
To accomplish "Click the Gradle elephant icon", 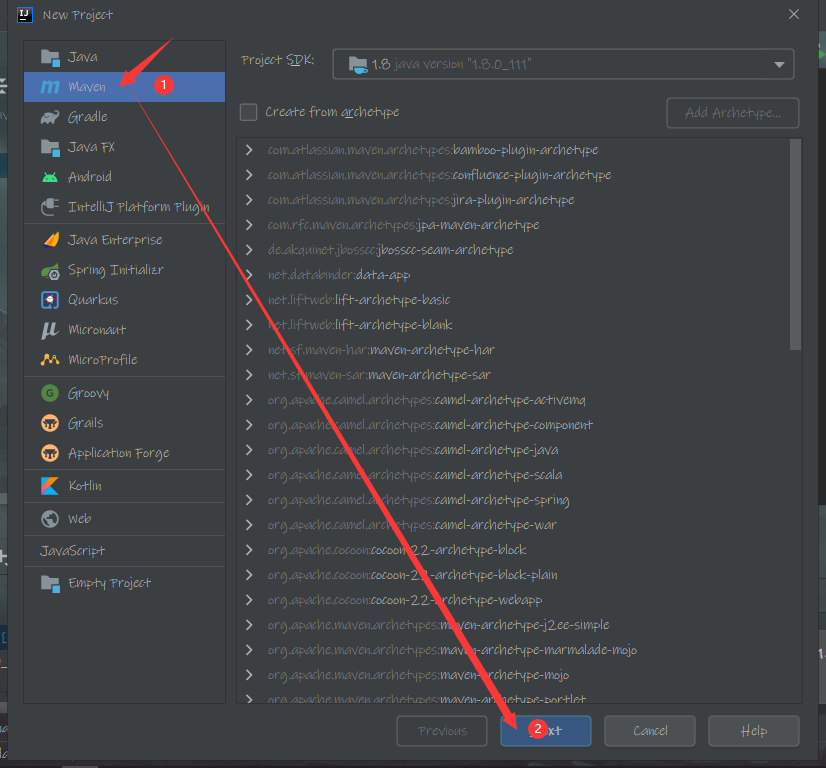I will pyautogui.click(x=50, y=117).
